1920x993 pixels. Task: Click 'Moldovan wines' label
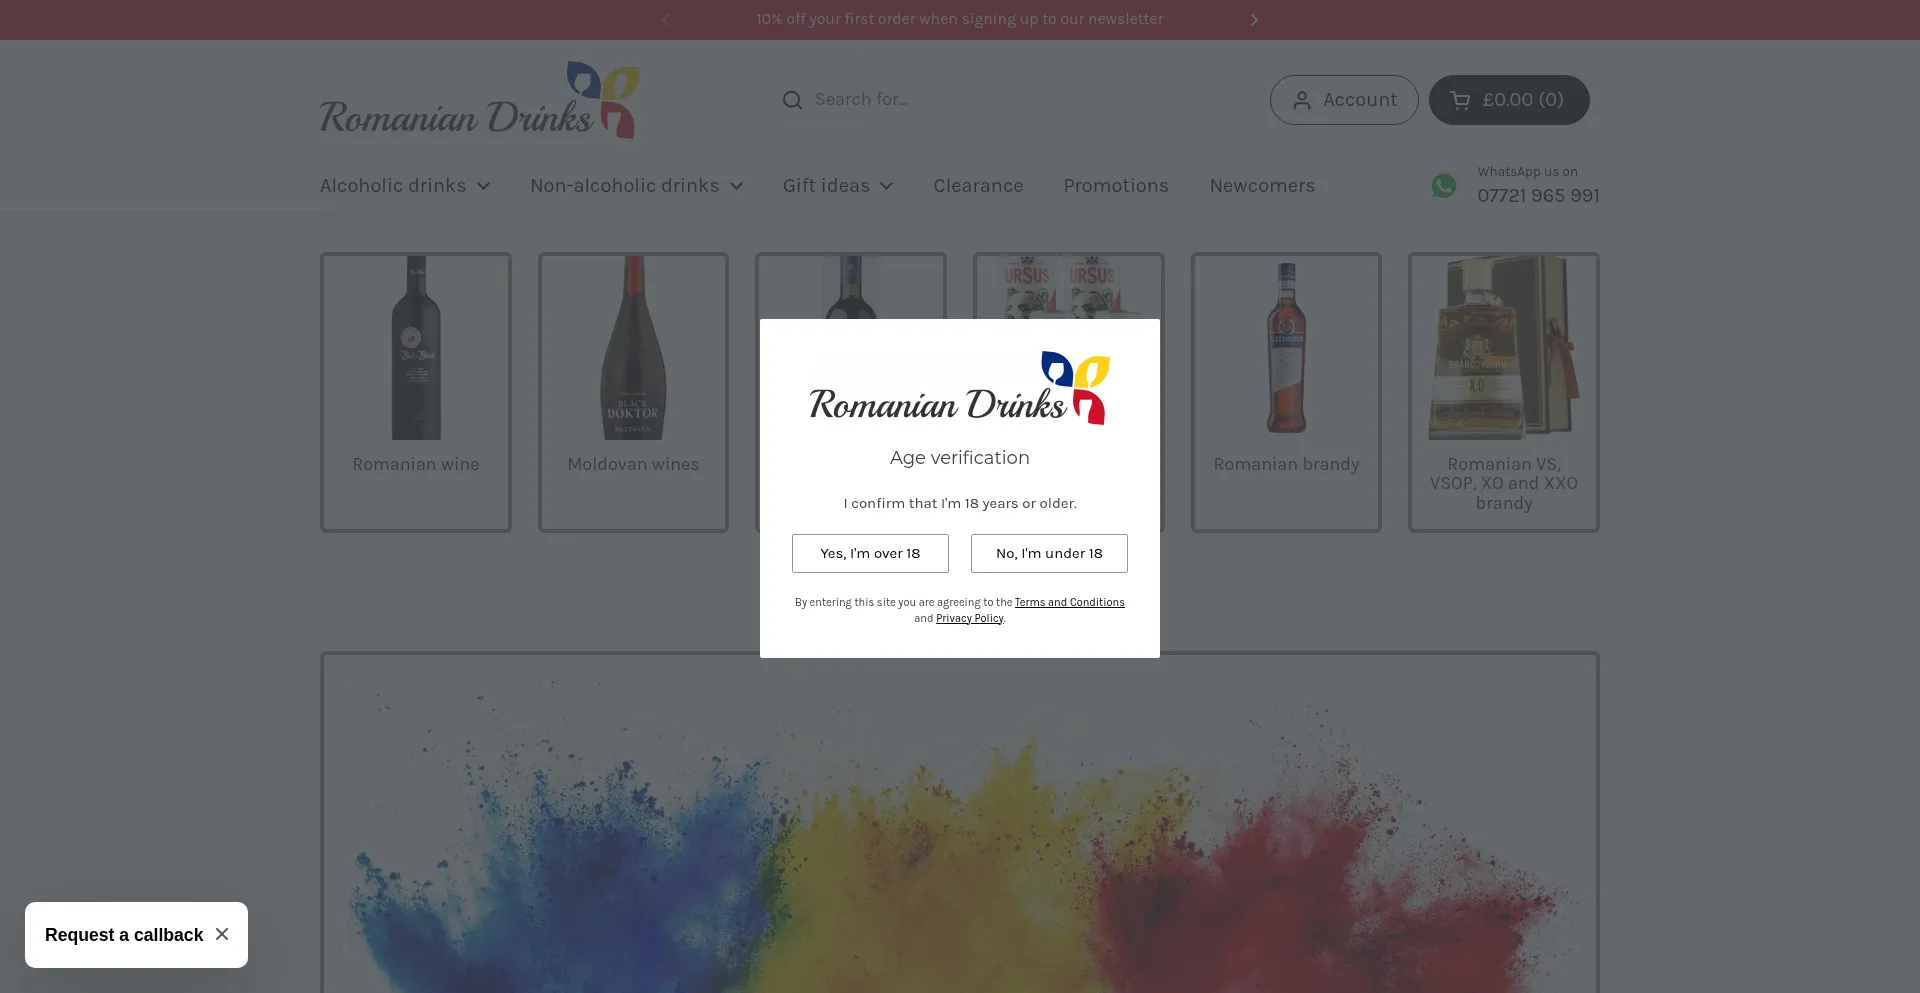tap(633, 465)
